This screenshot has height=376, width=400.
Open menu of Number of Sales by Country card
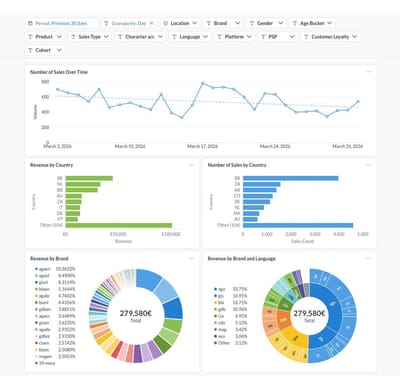point(368,165)
